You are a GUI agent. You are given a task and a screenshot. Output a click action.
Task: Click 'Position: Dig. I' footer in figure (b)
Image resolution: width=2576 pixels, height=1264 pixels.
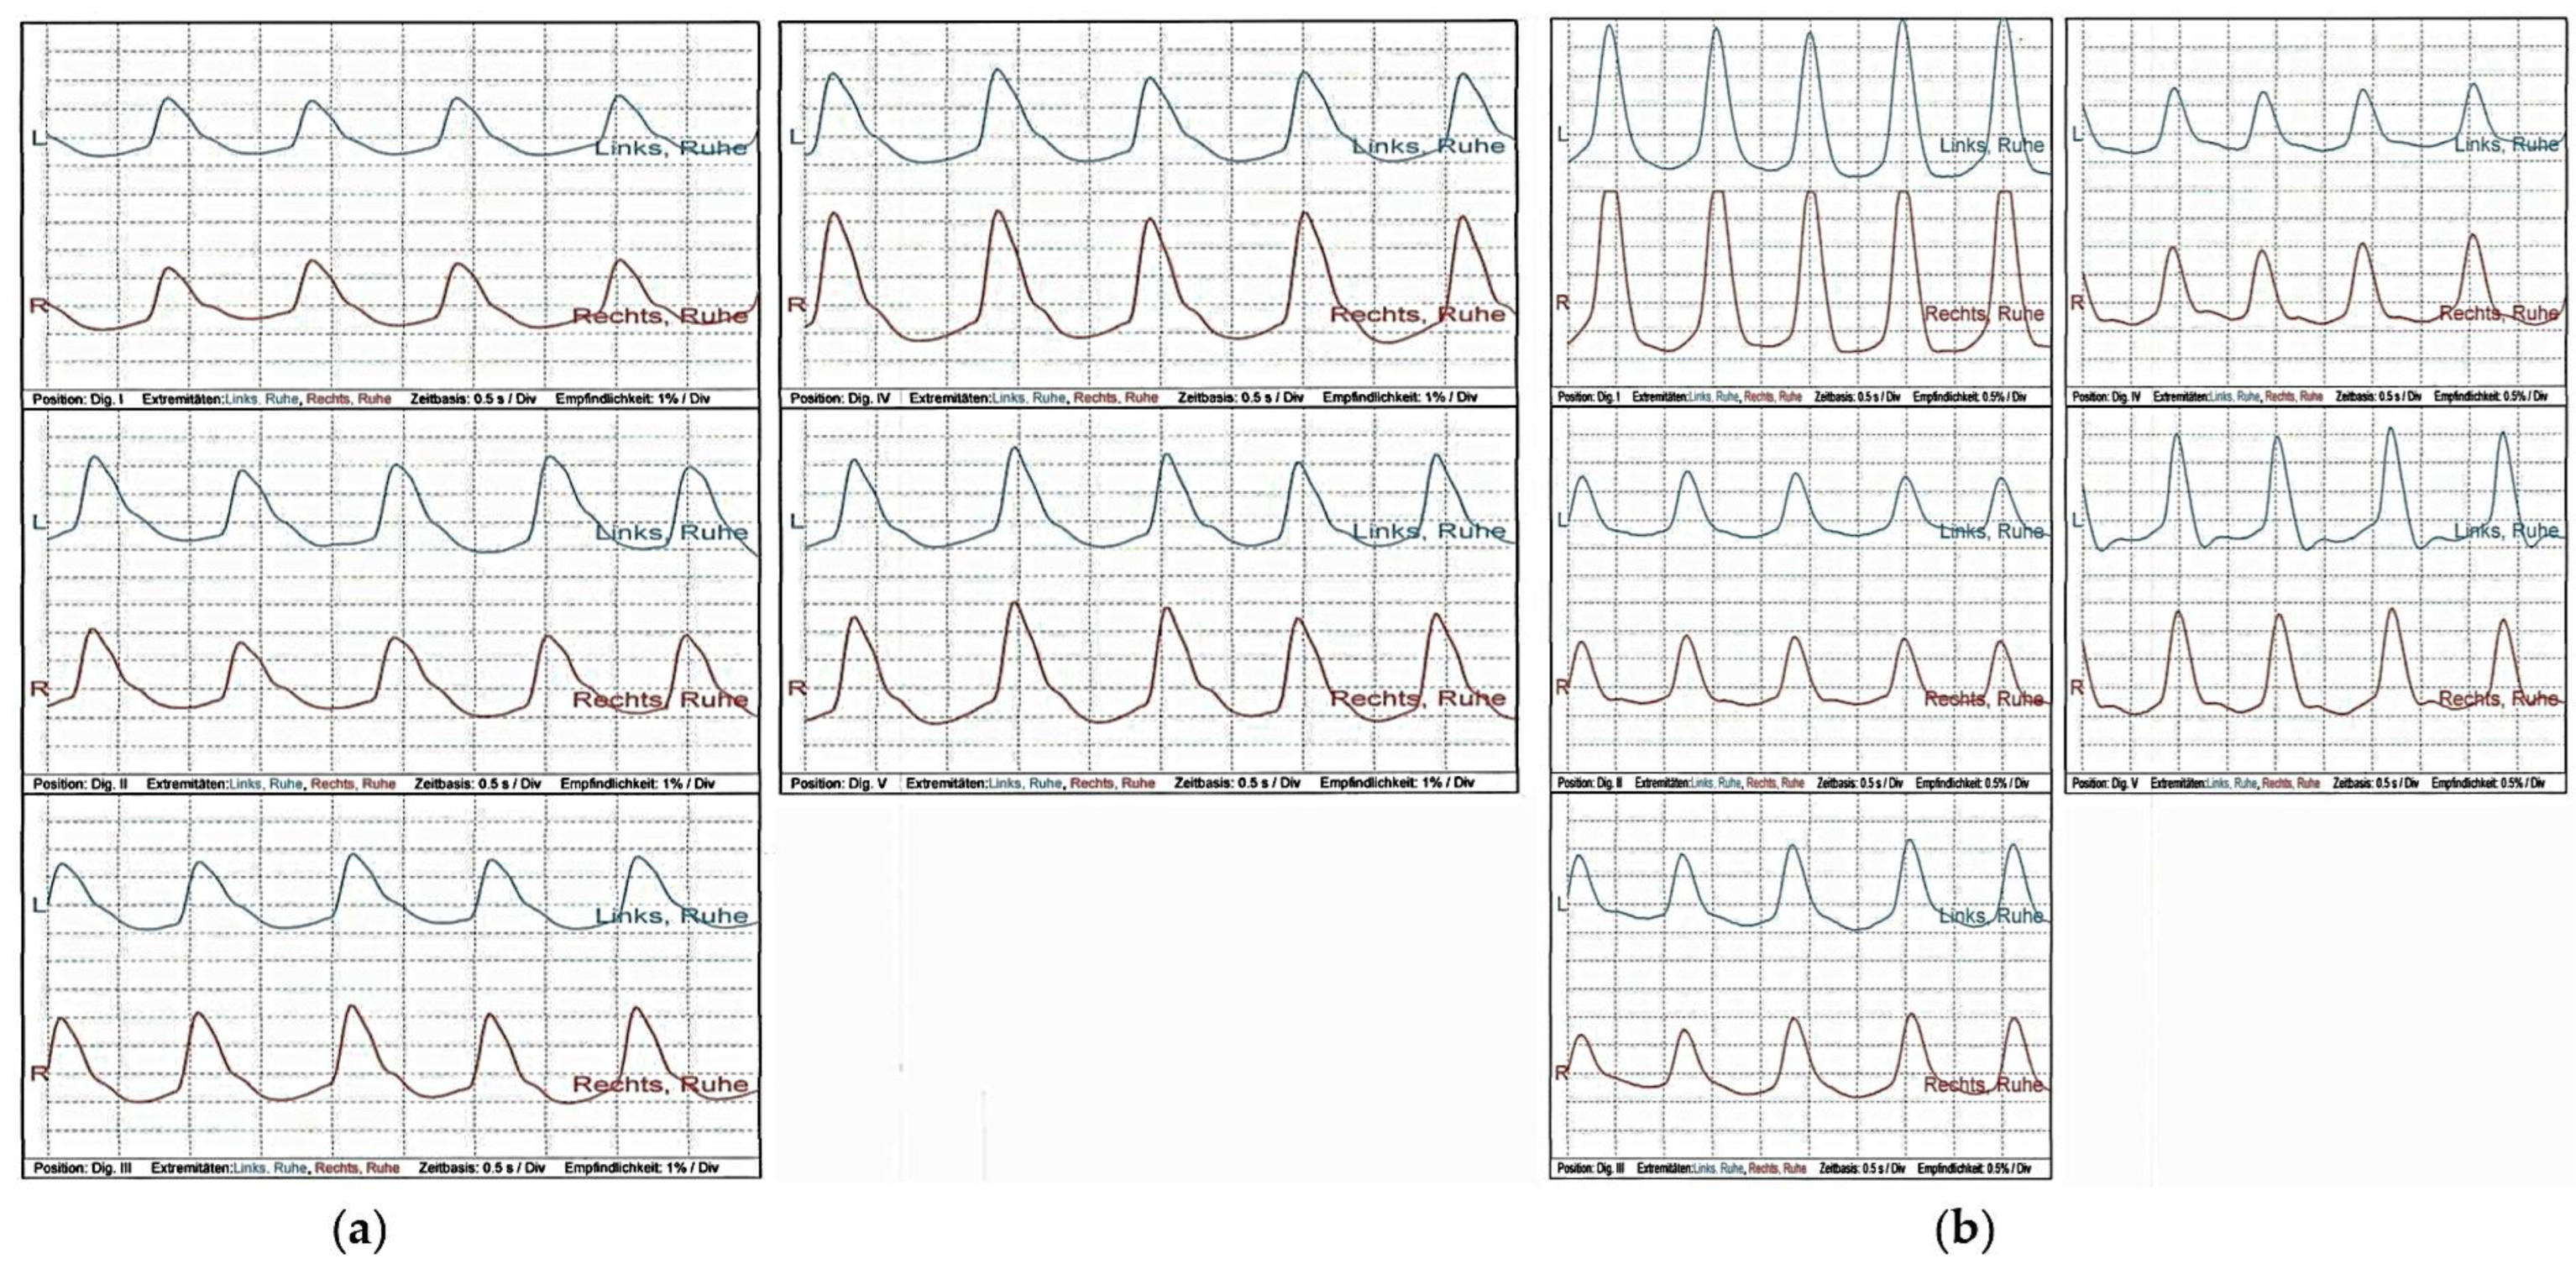click(1588, 398)
